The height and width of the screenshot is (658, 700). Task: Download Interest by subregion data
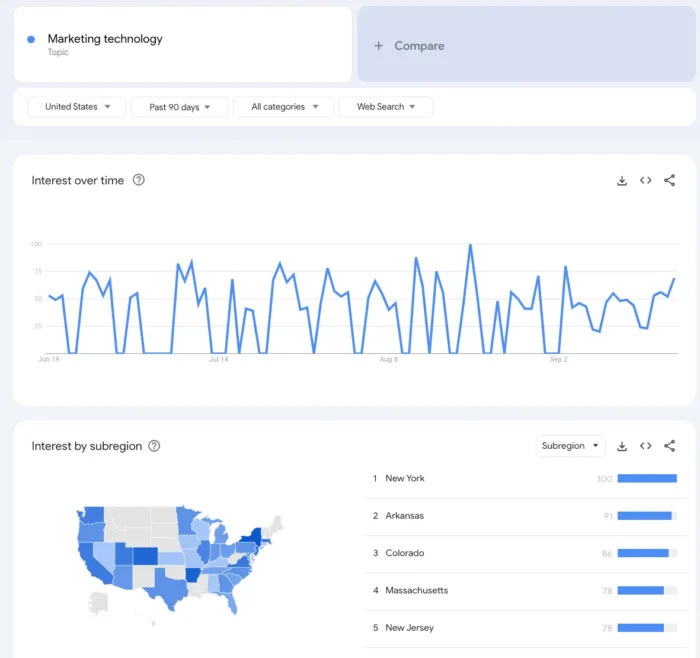point(621,446)
